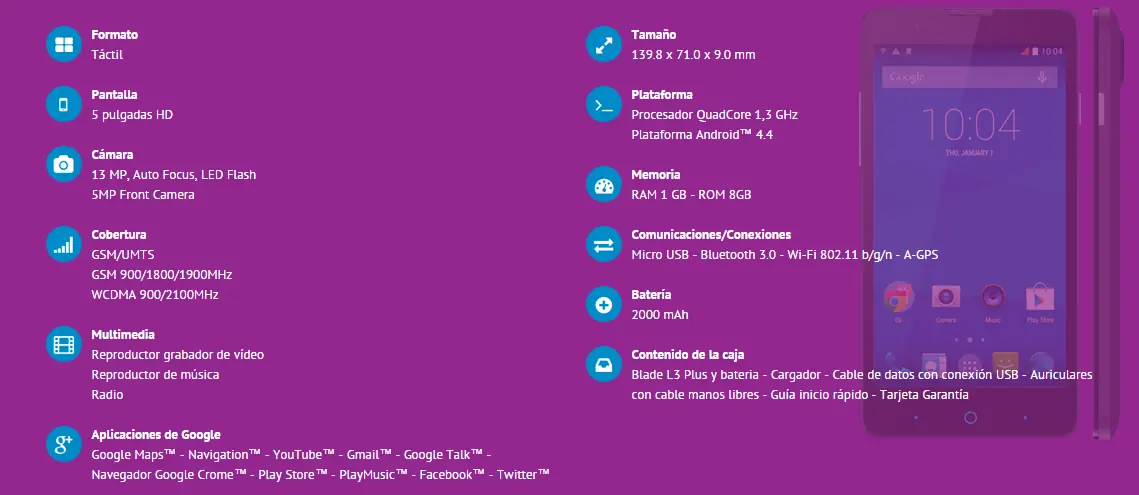Click the Memoria gauge icon

click(604, 185)
